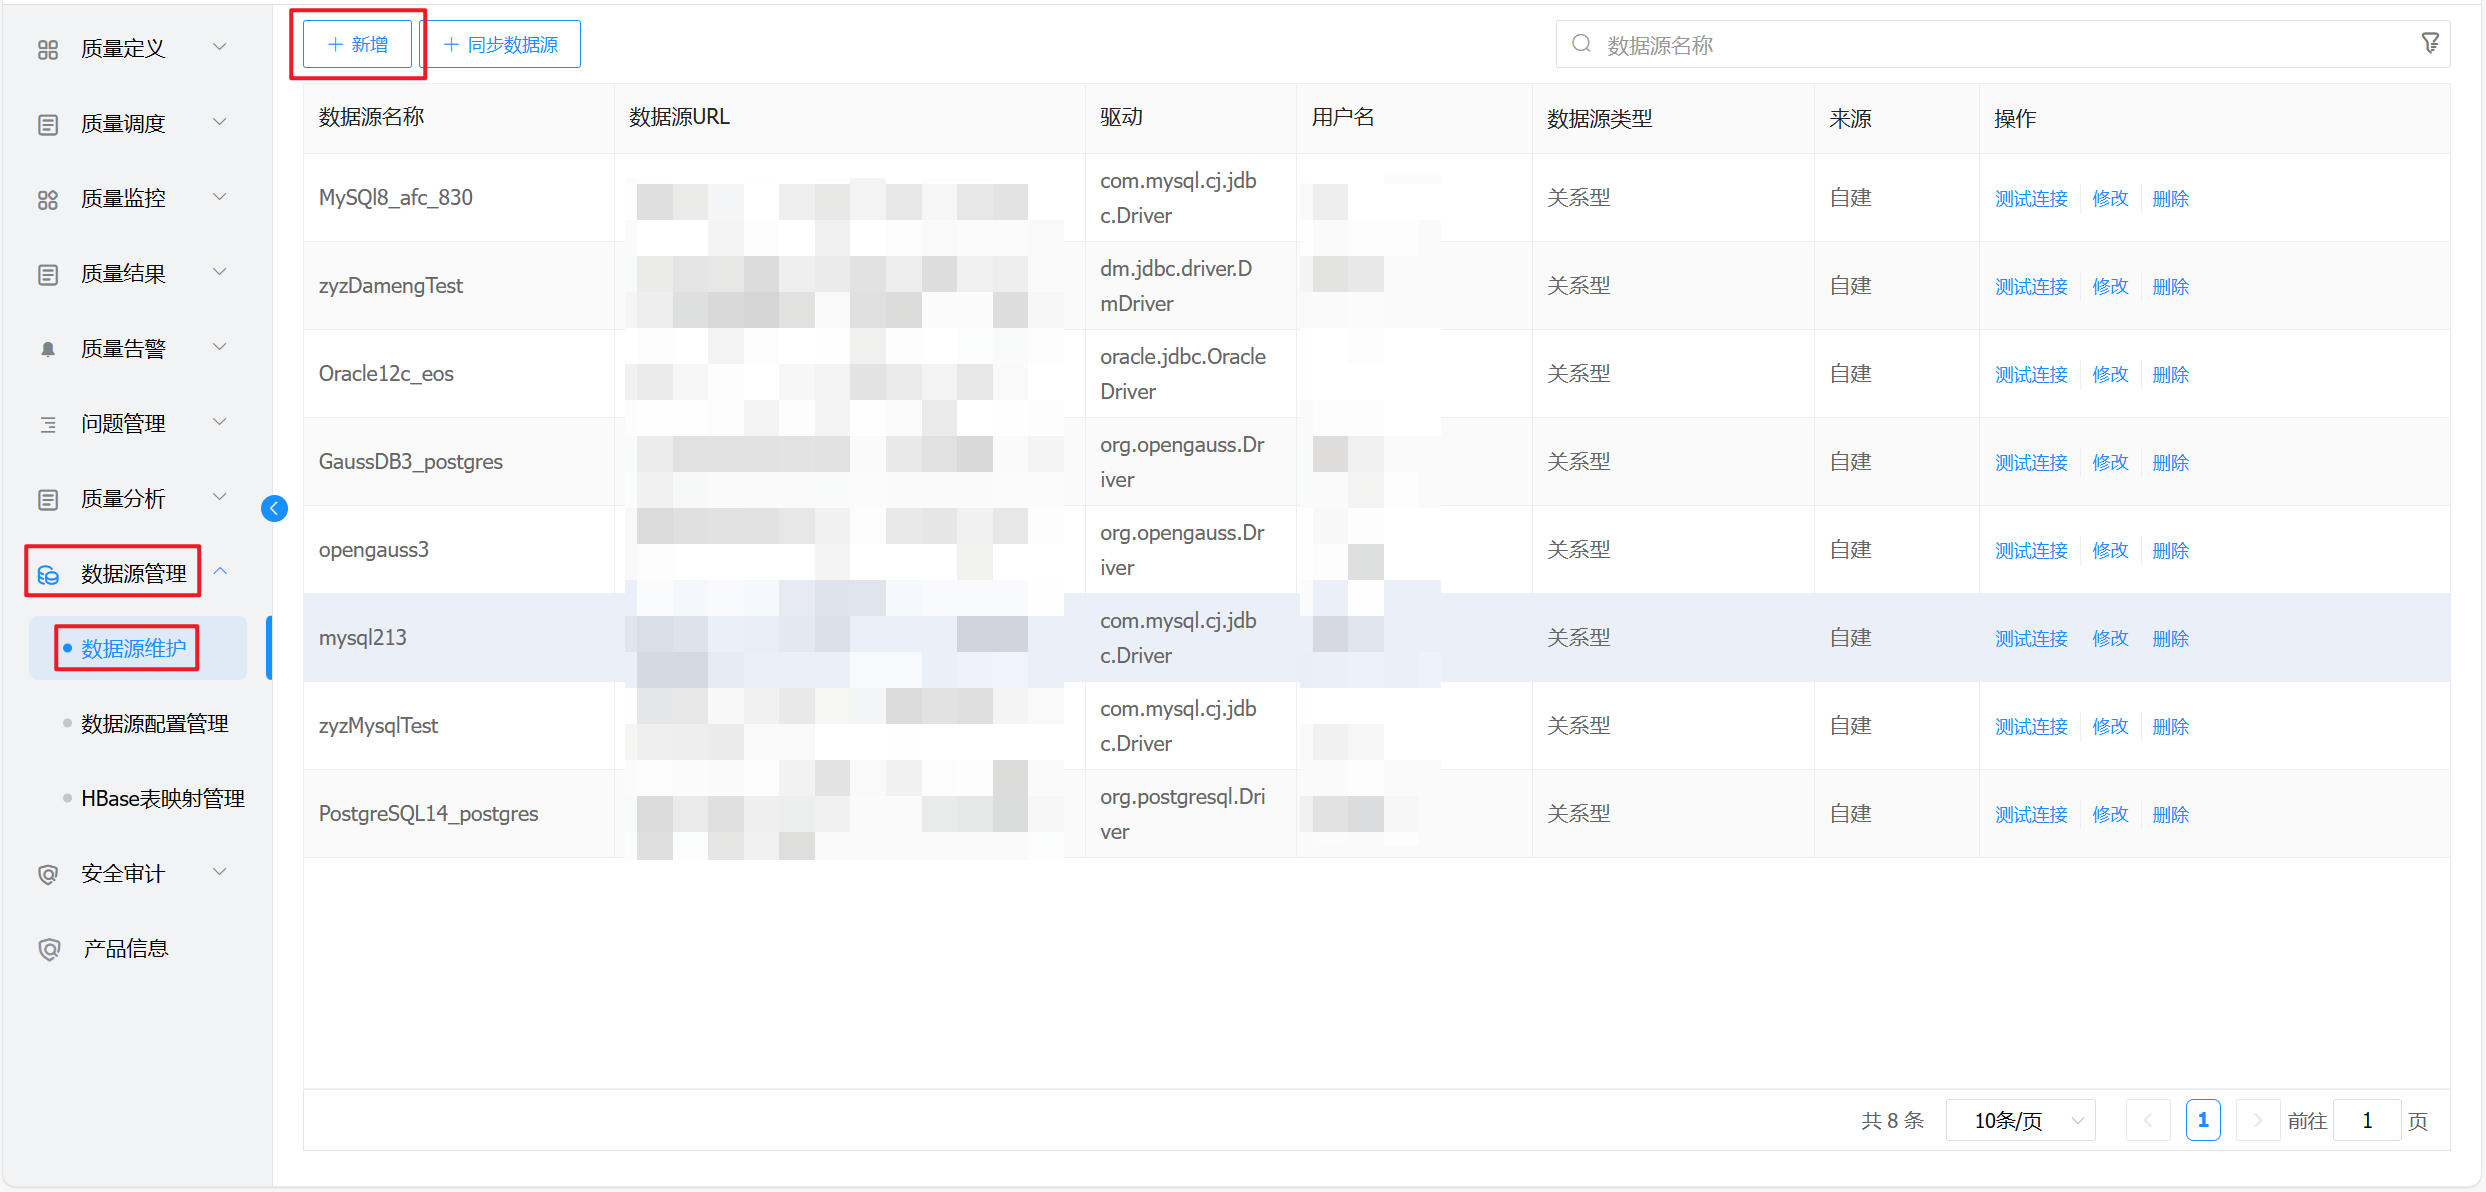Click 测试连接 for mysql213
The image size is (2486, 1192).
coord(2030,638)
